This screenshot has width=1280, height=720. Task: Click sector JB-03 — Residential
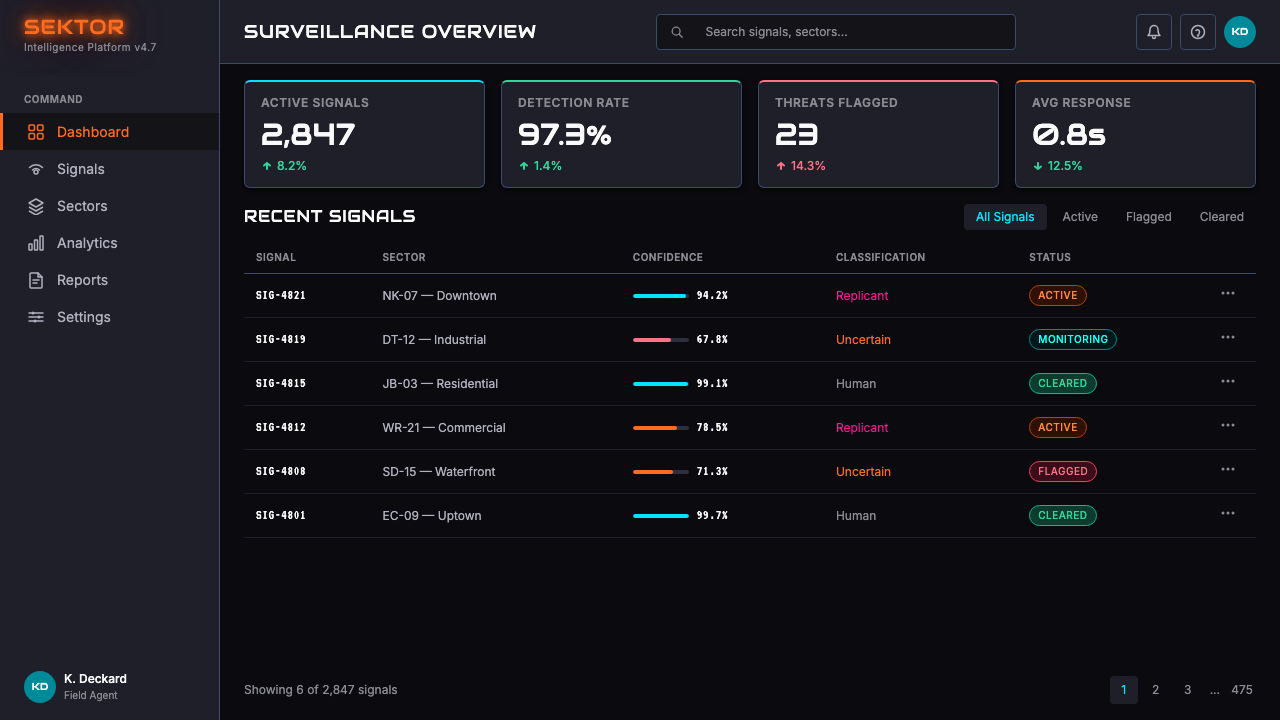pyautogui.click(x=440, y=384)
